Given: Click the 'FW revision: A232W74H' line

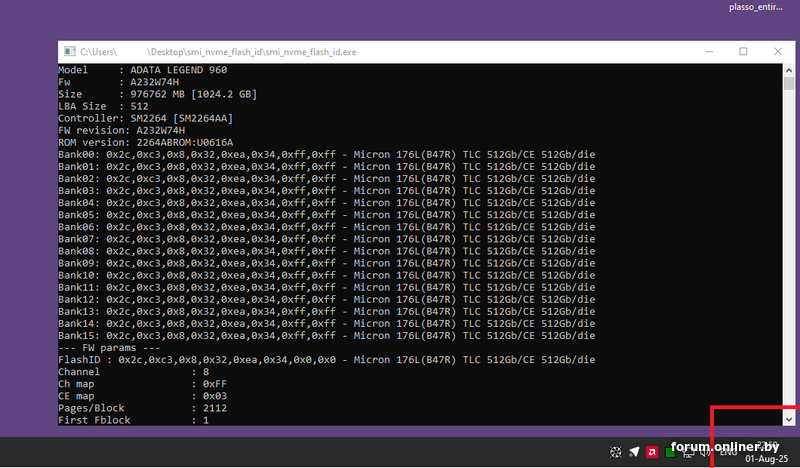Looking at the screenshot, I should [x=121, y=131].
